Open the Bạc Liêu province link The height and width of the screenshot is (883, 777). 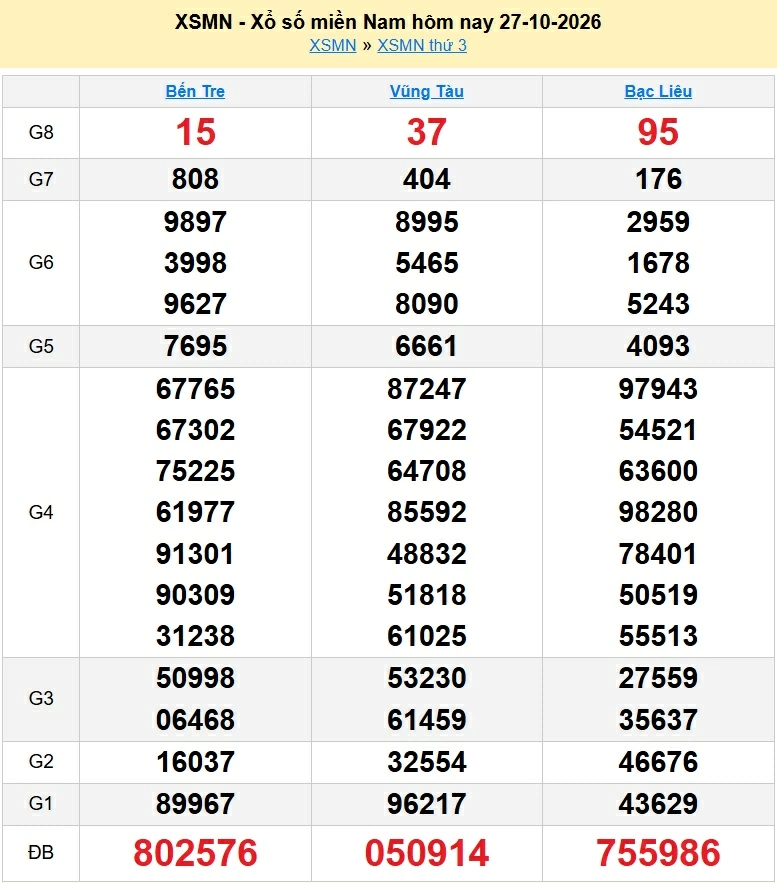(658, 91)
